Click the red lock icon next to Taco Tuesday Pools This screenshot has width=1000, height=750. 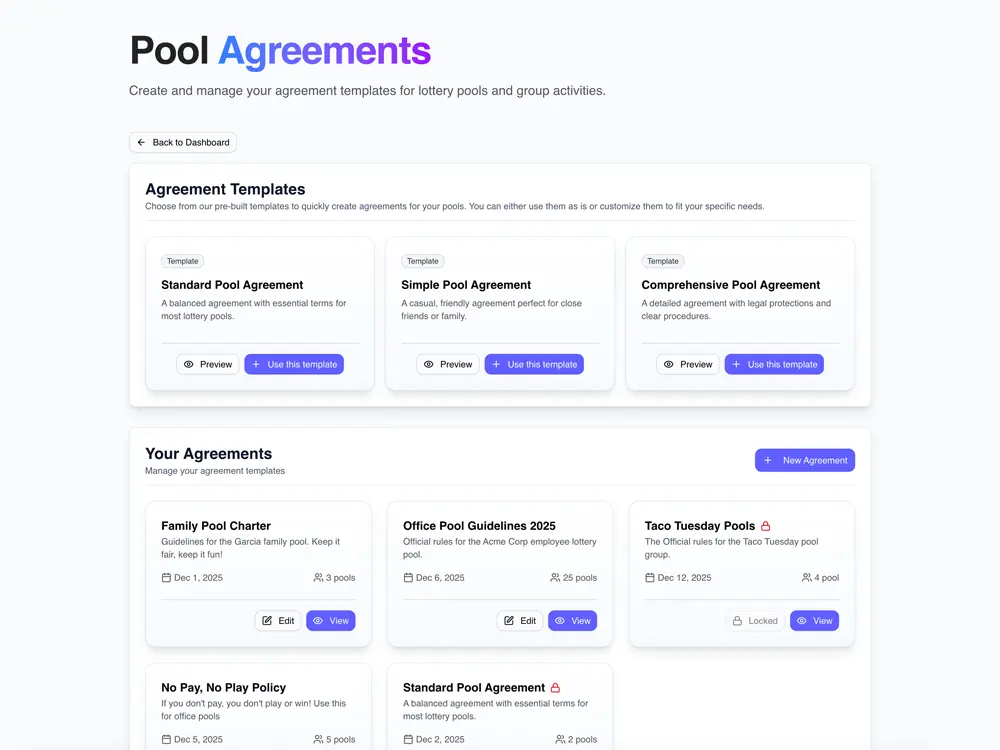click(766, 525)
